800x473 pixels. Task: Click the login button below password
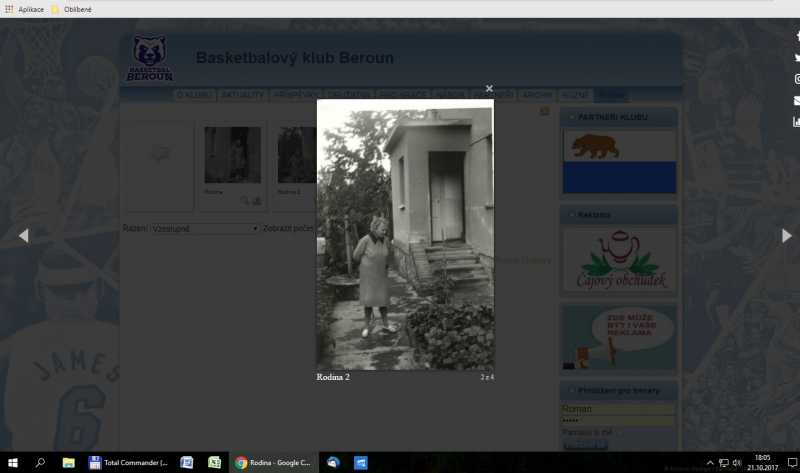pos(586,445)
